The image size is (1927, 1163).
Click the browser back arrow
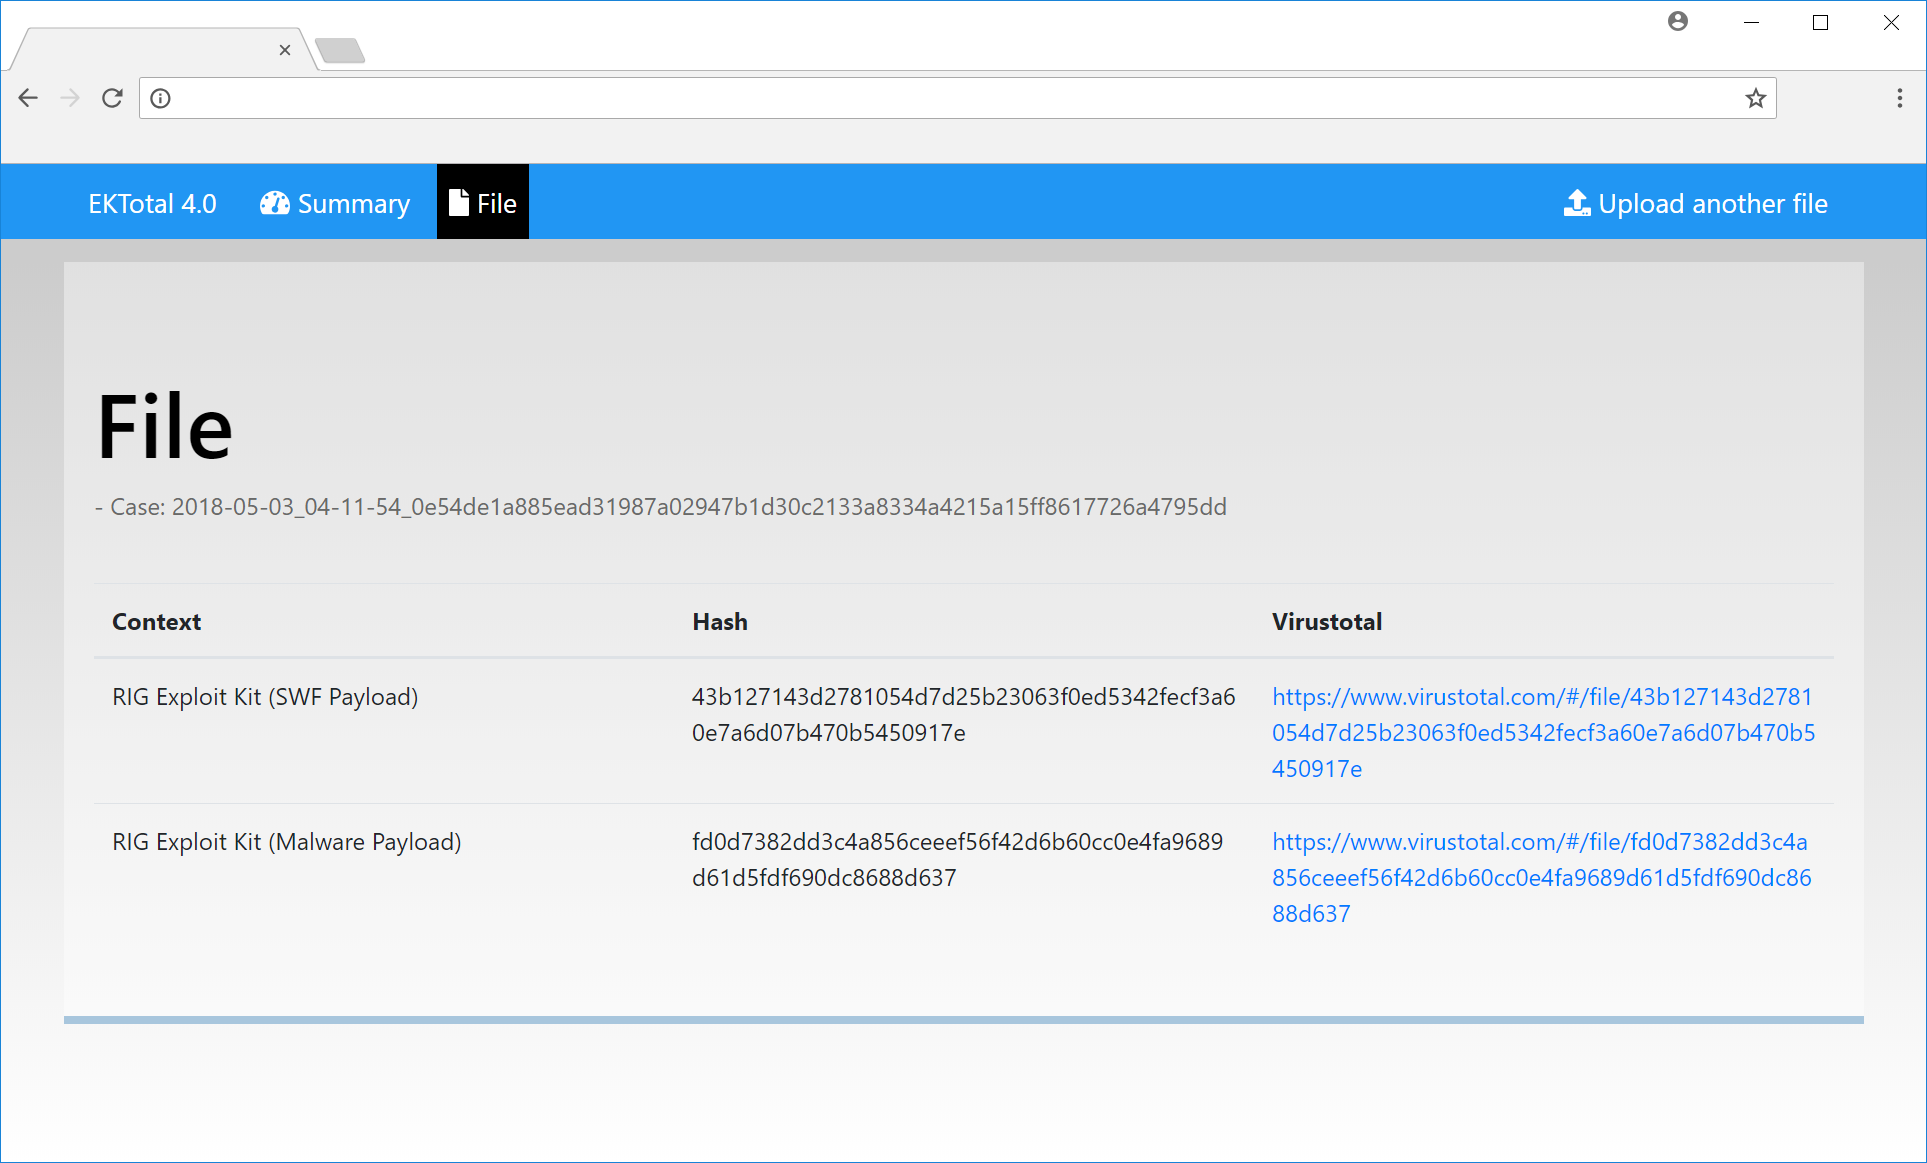click(28, 98)
